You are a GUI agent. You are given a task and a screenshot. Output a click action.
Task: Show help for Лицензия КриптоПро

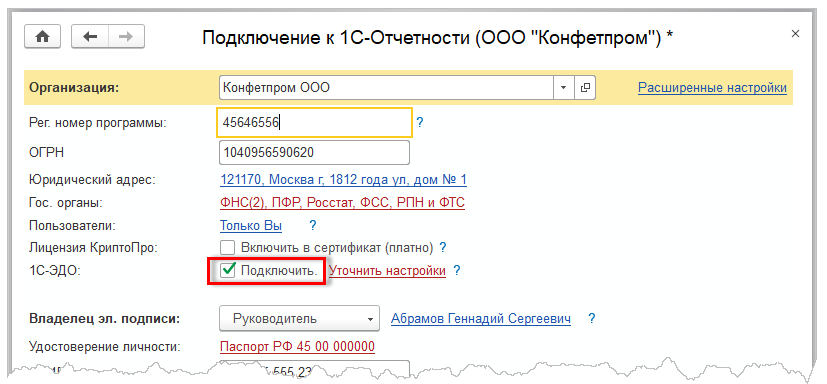pos(443,247)
